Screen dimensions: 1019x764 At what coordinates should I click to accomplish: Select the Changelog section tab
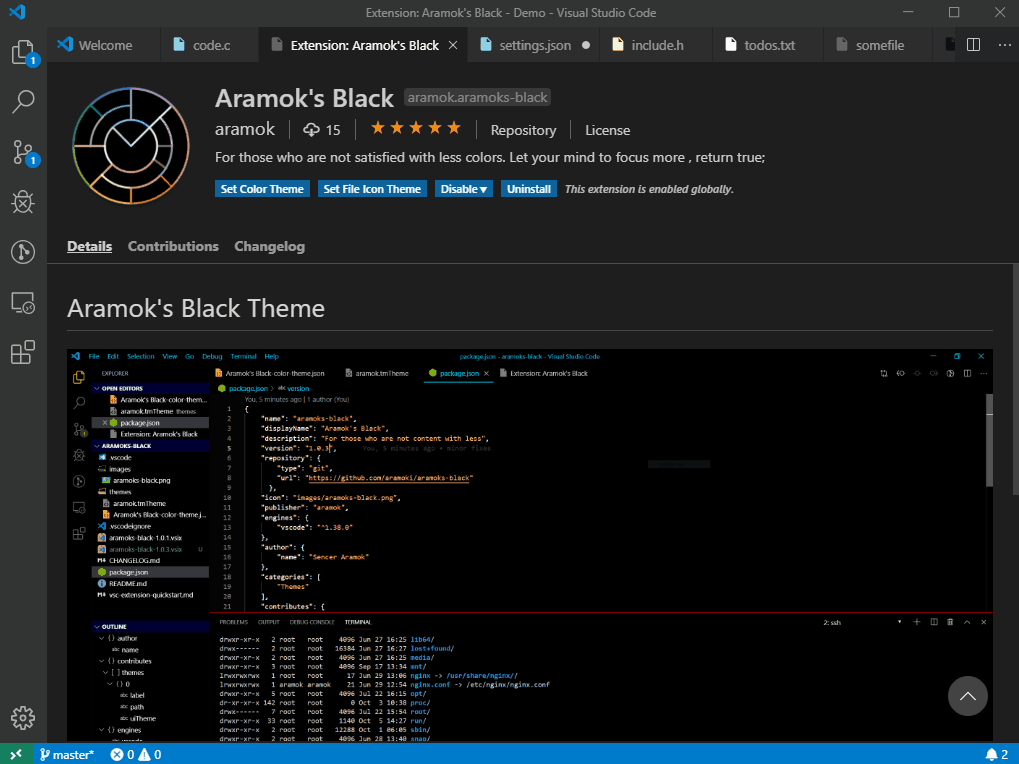tap(269, 246)
